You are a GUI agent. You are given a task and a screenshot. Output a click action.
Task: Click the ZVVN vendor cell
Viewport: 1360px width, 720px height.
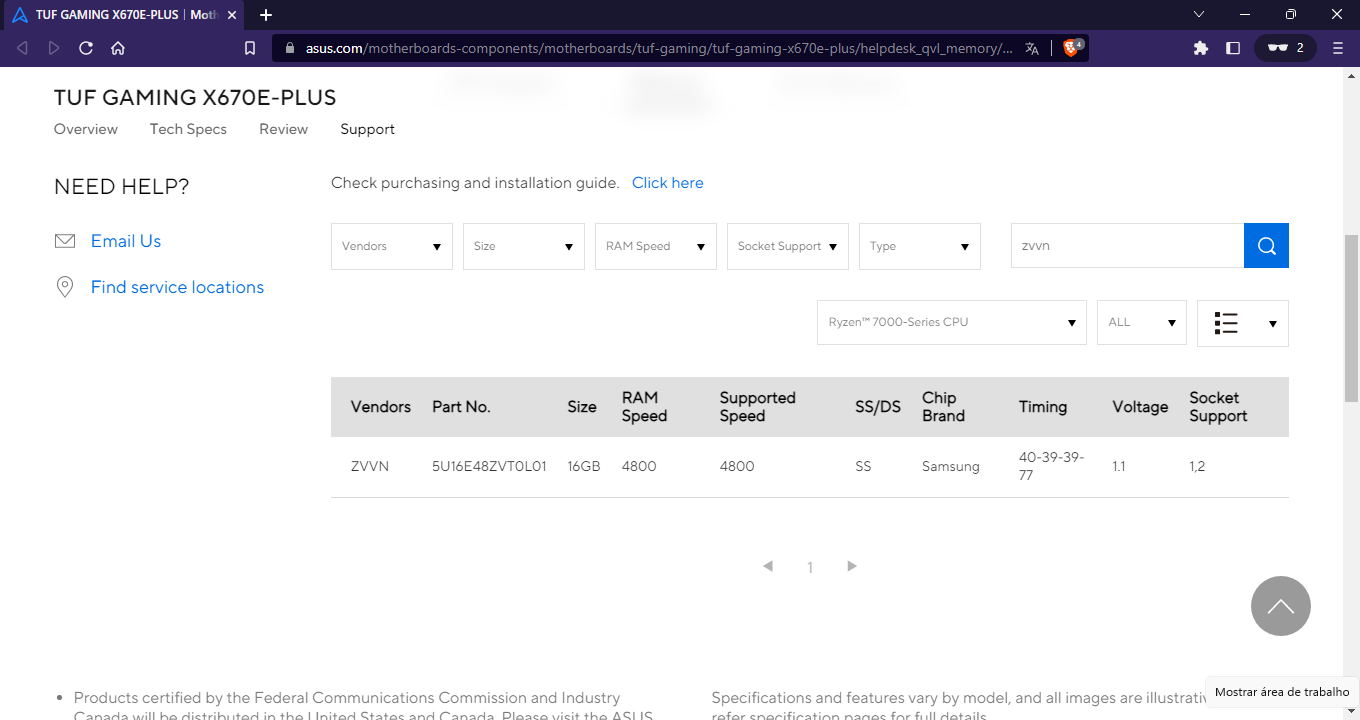370,466
